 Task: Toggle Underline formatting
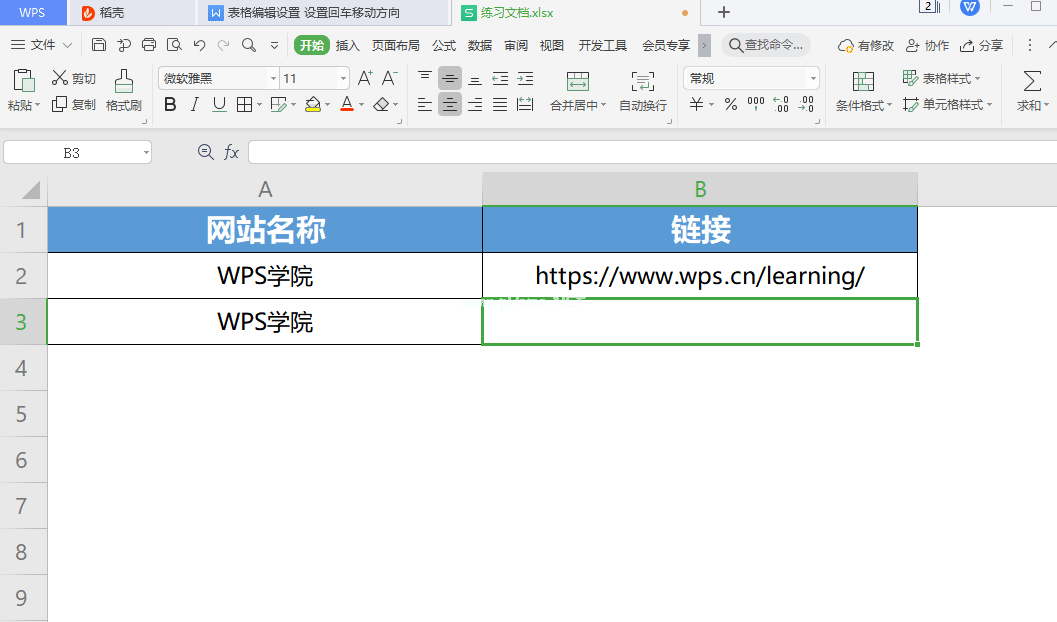[219, 104]
